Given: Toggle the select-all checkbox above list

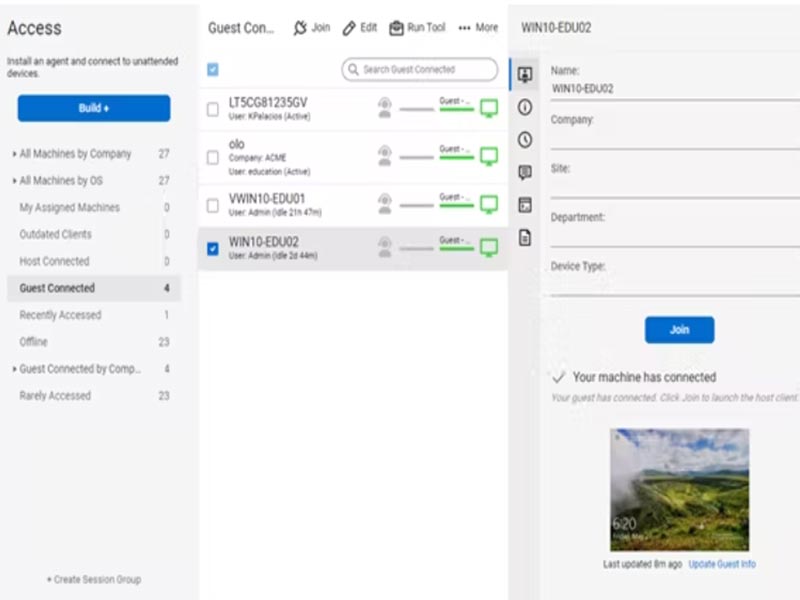Looking at the screenshot, I should tap(212, 70).
